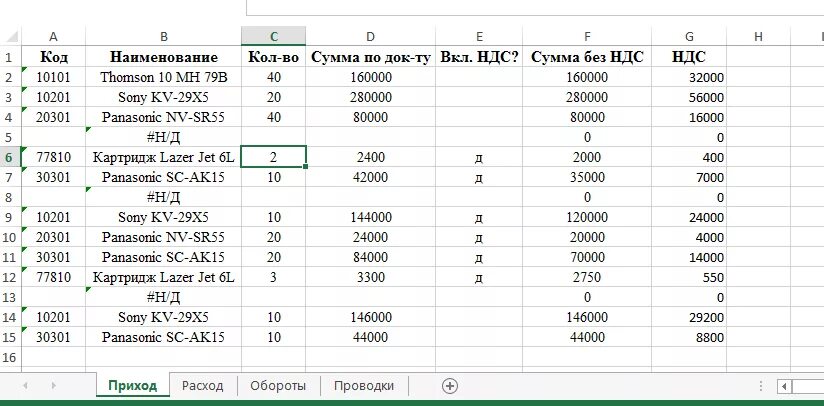Select column G header
824x406 pixels.
(689, 36)
